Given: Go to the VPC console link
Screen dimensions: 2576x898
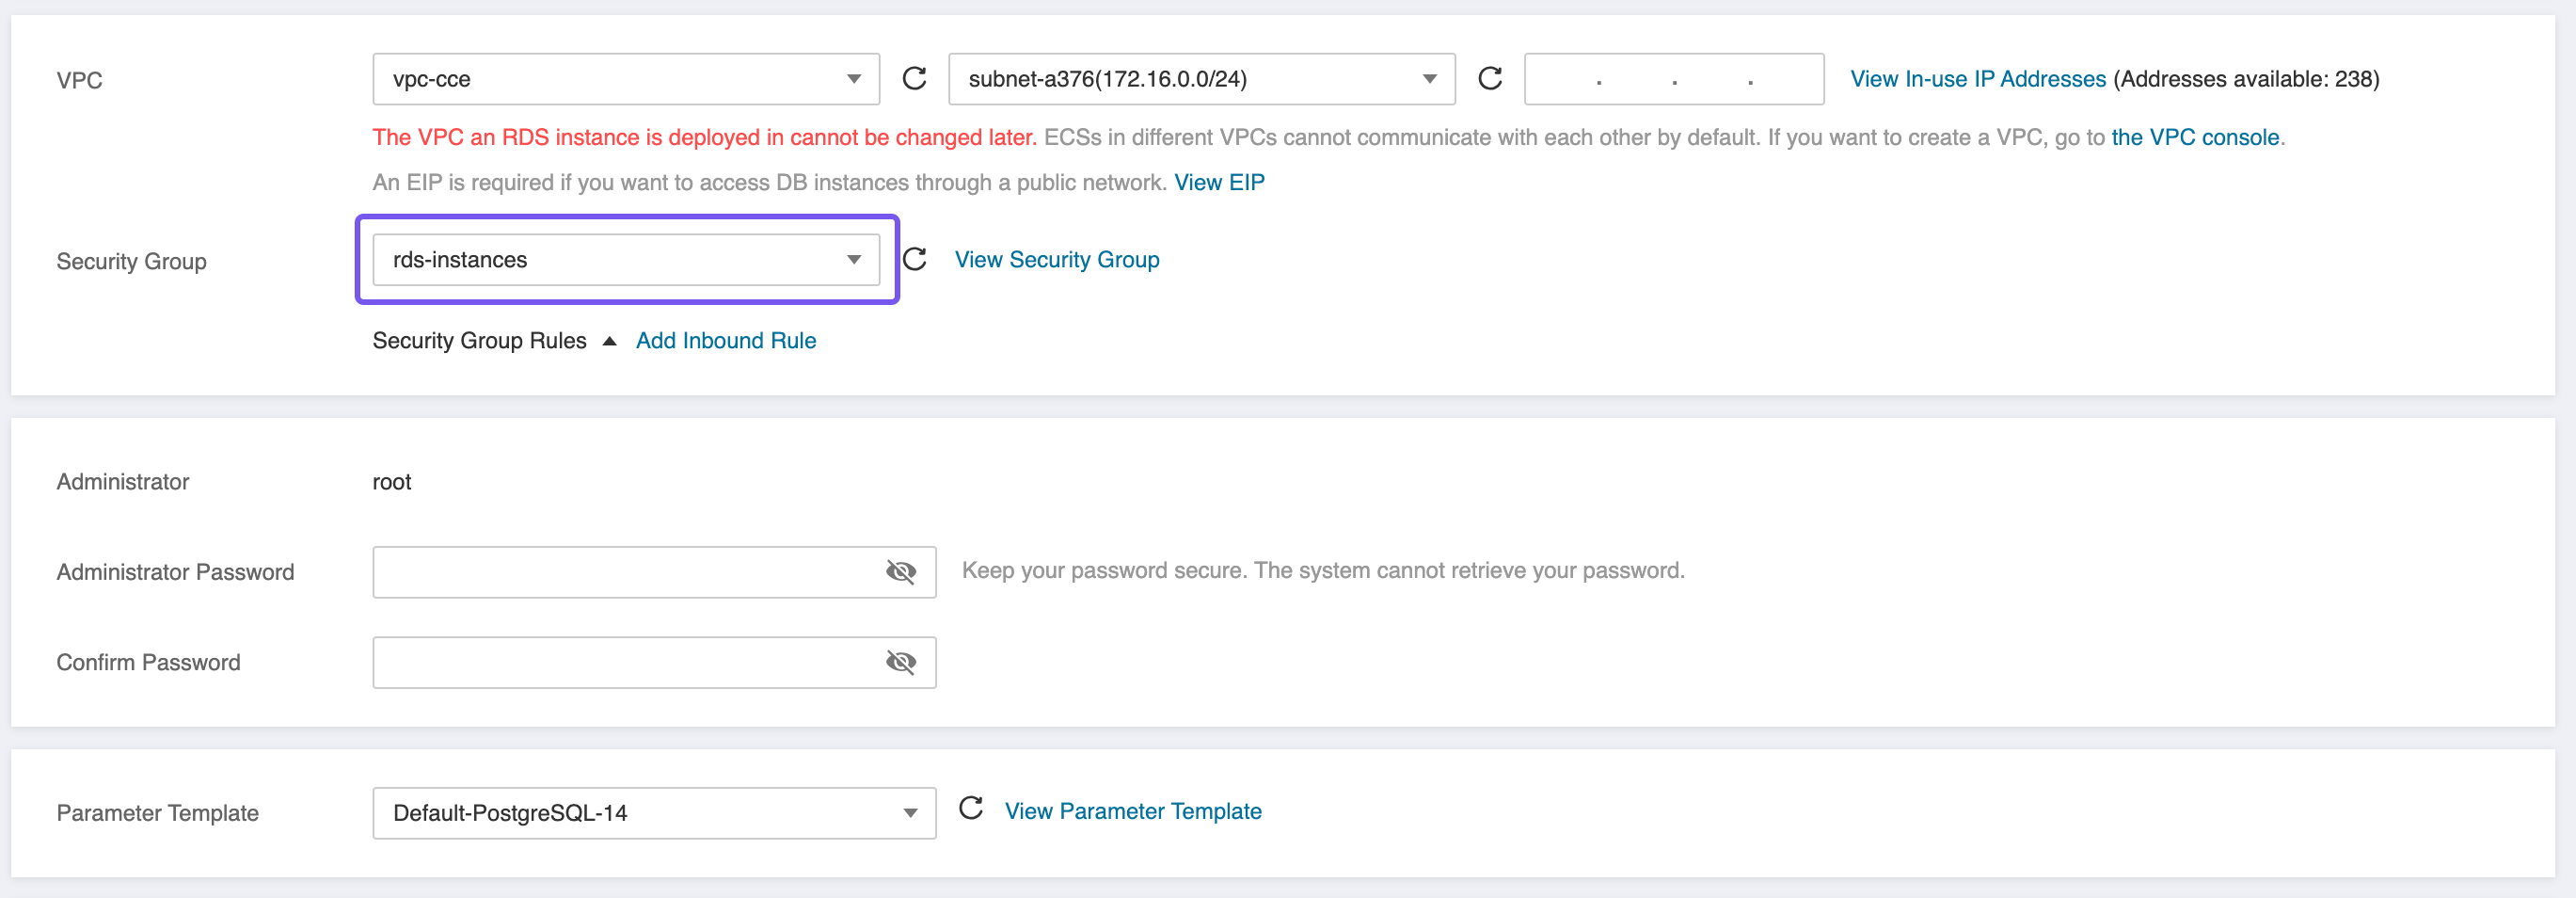Looking at the screenshot, I should [2195, 137].
